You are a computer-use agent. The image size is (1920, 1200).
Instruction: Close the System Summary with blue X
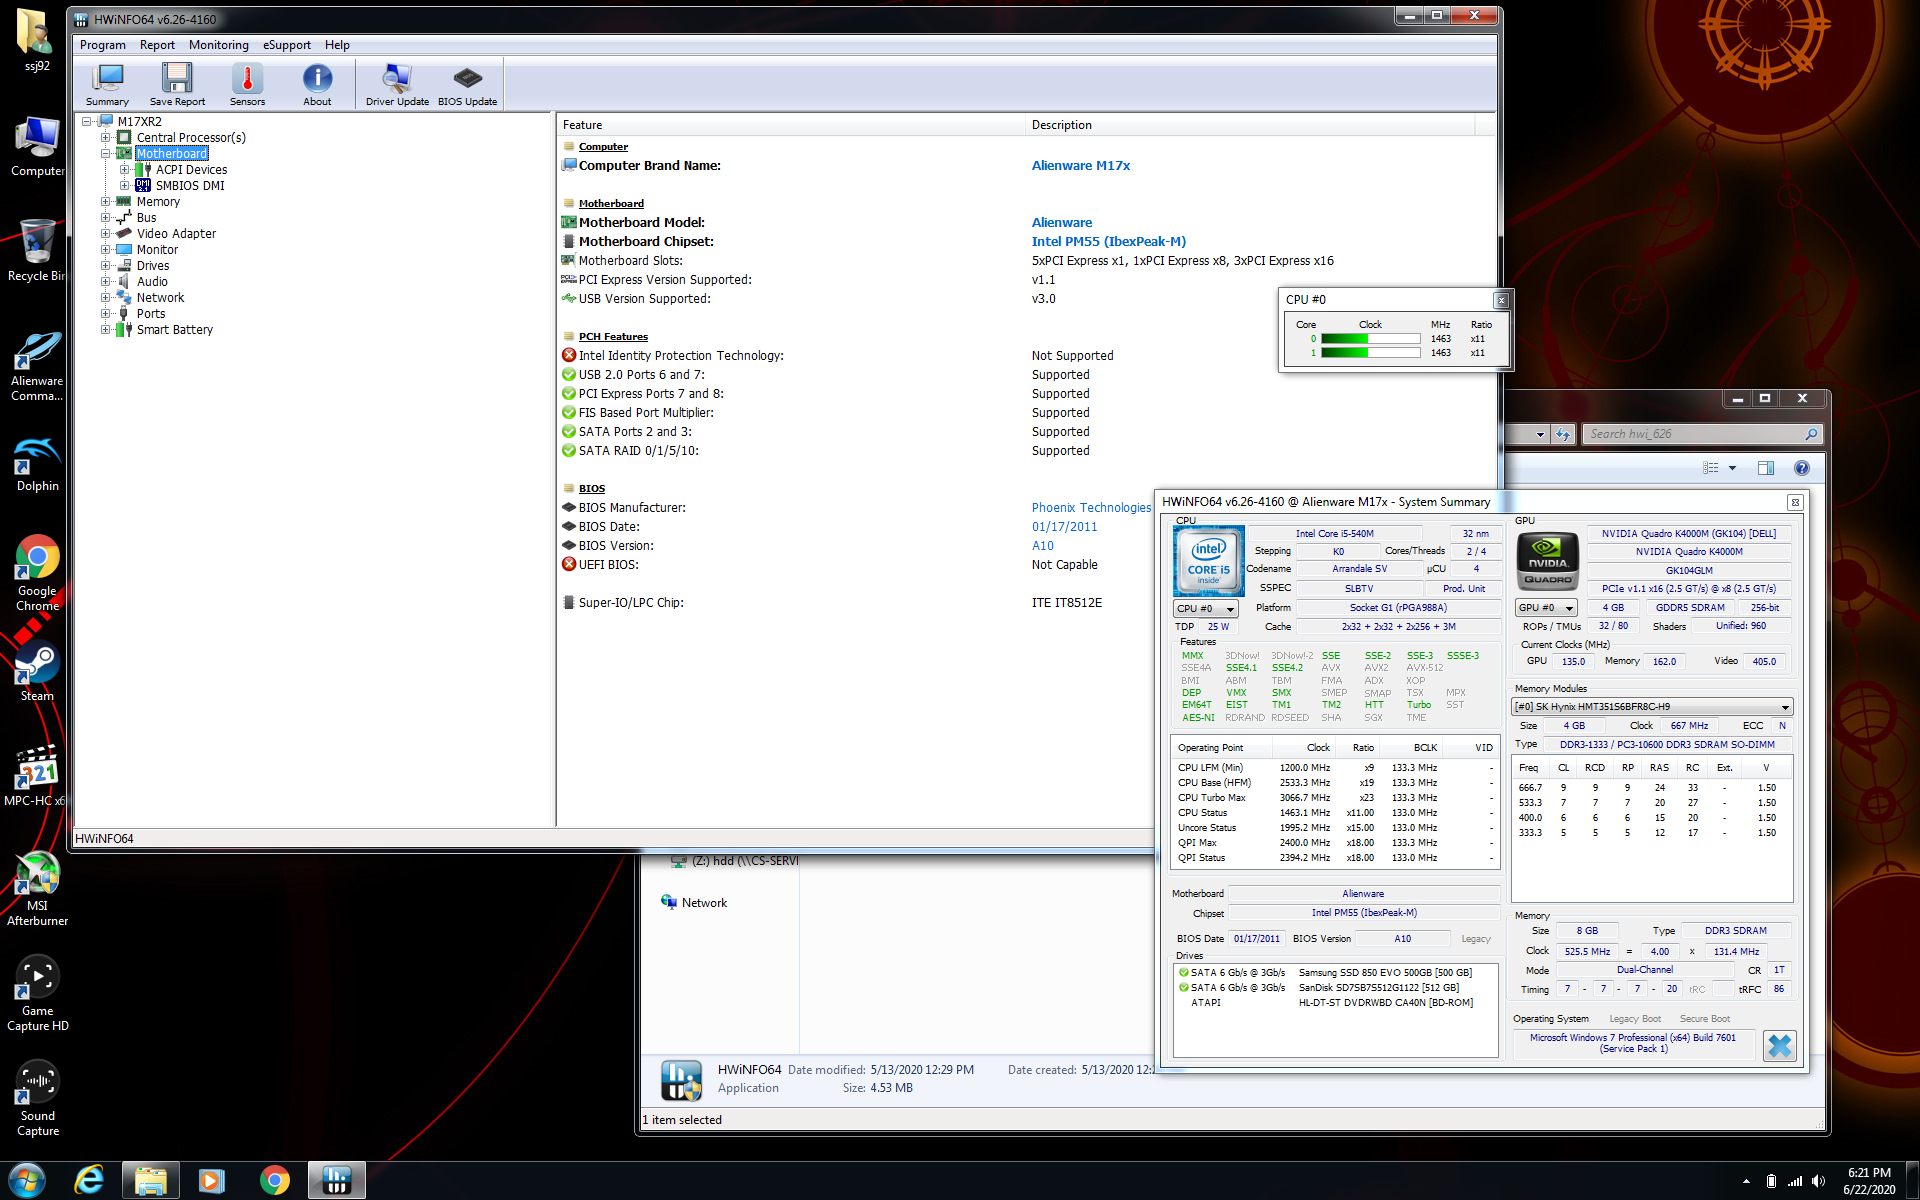click(x=1779, y=1046)
